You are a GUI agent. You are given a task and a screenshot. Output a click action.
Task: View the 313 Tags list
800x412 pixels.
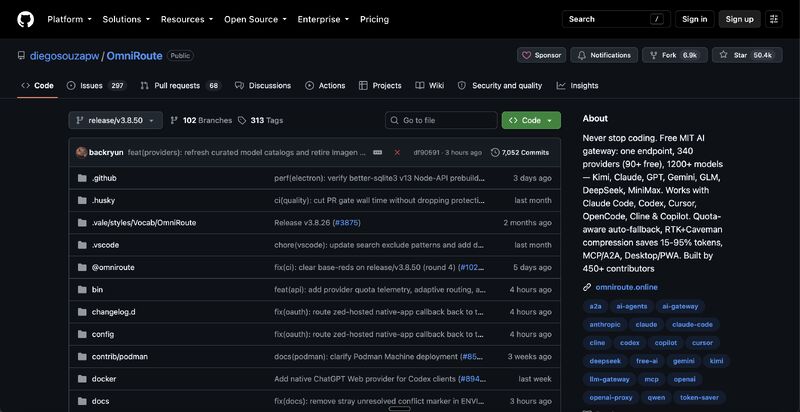point(260,120)
